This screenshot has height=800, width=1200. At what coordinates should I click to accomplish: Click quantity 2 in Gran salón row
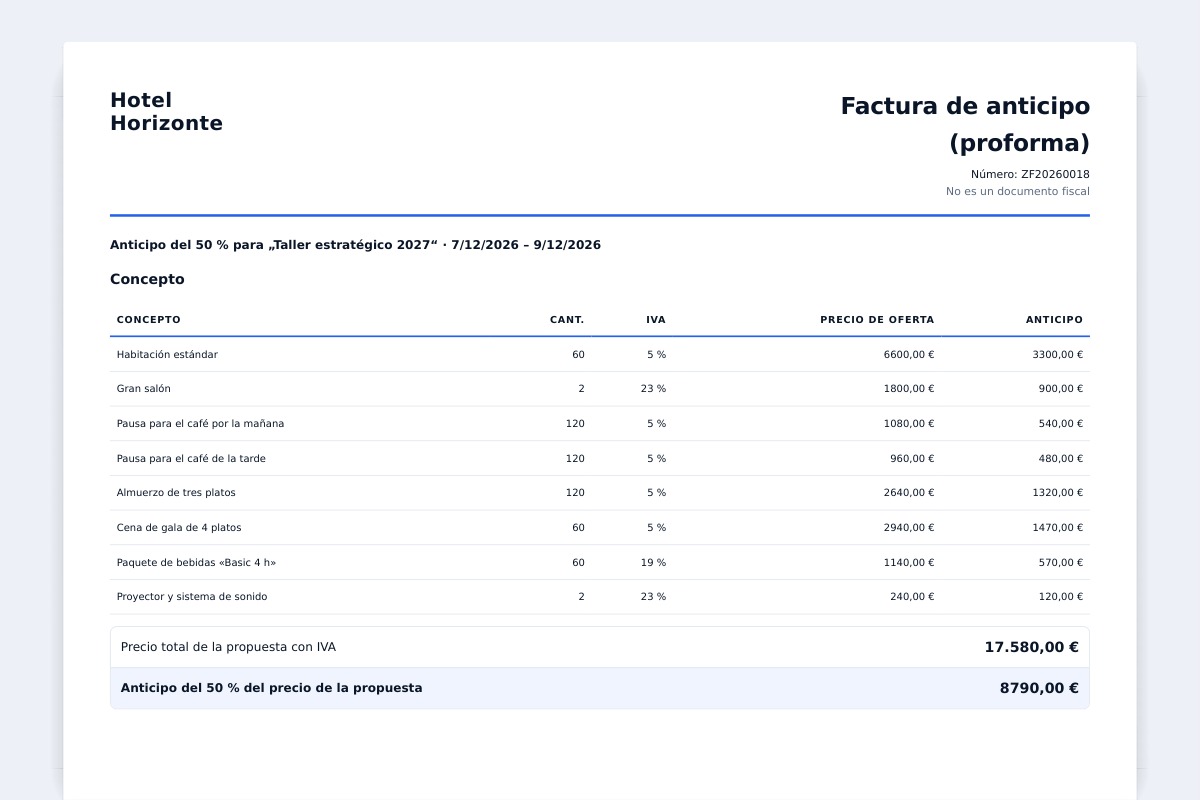(581, 389)
